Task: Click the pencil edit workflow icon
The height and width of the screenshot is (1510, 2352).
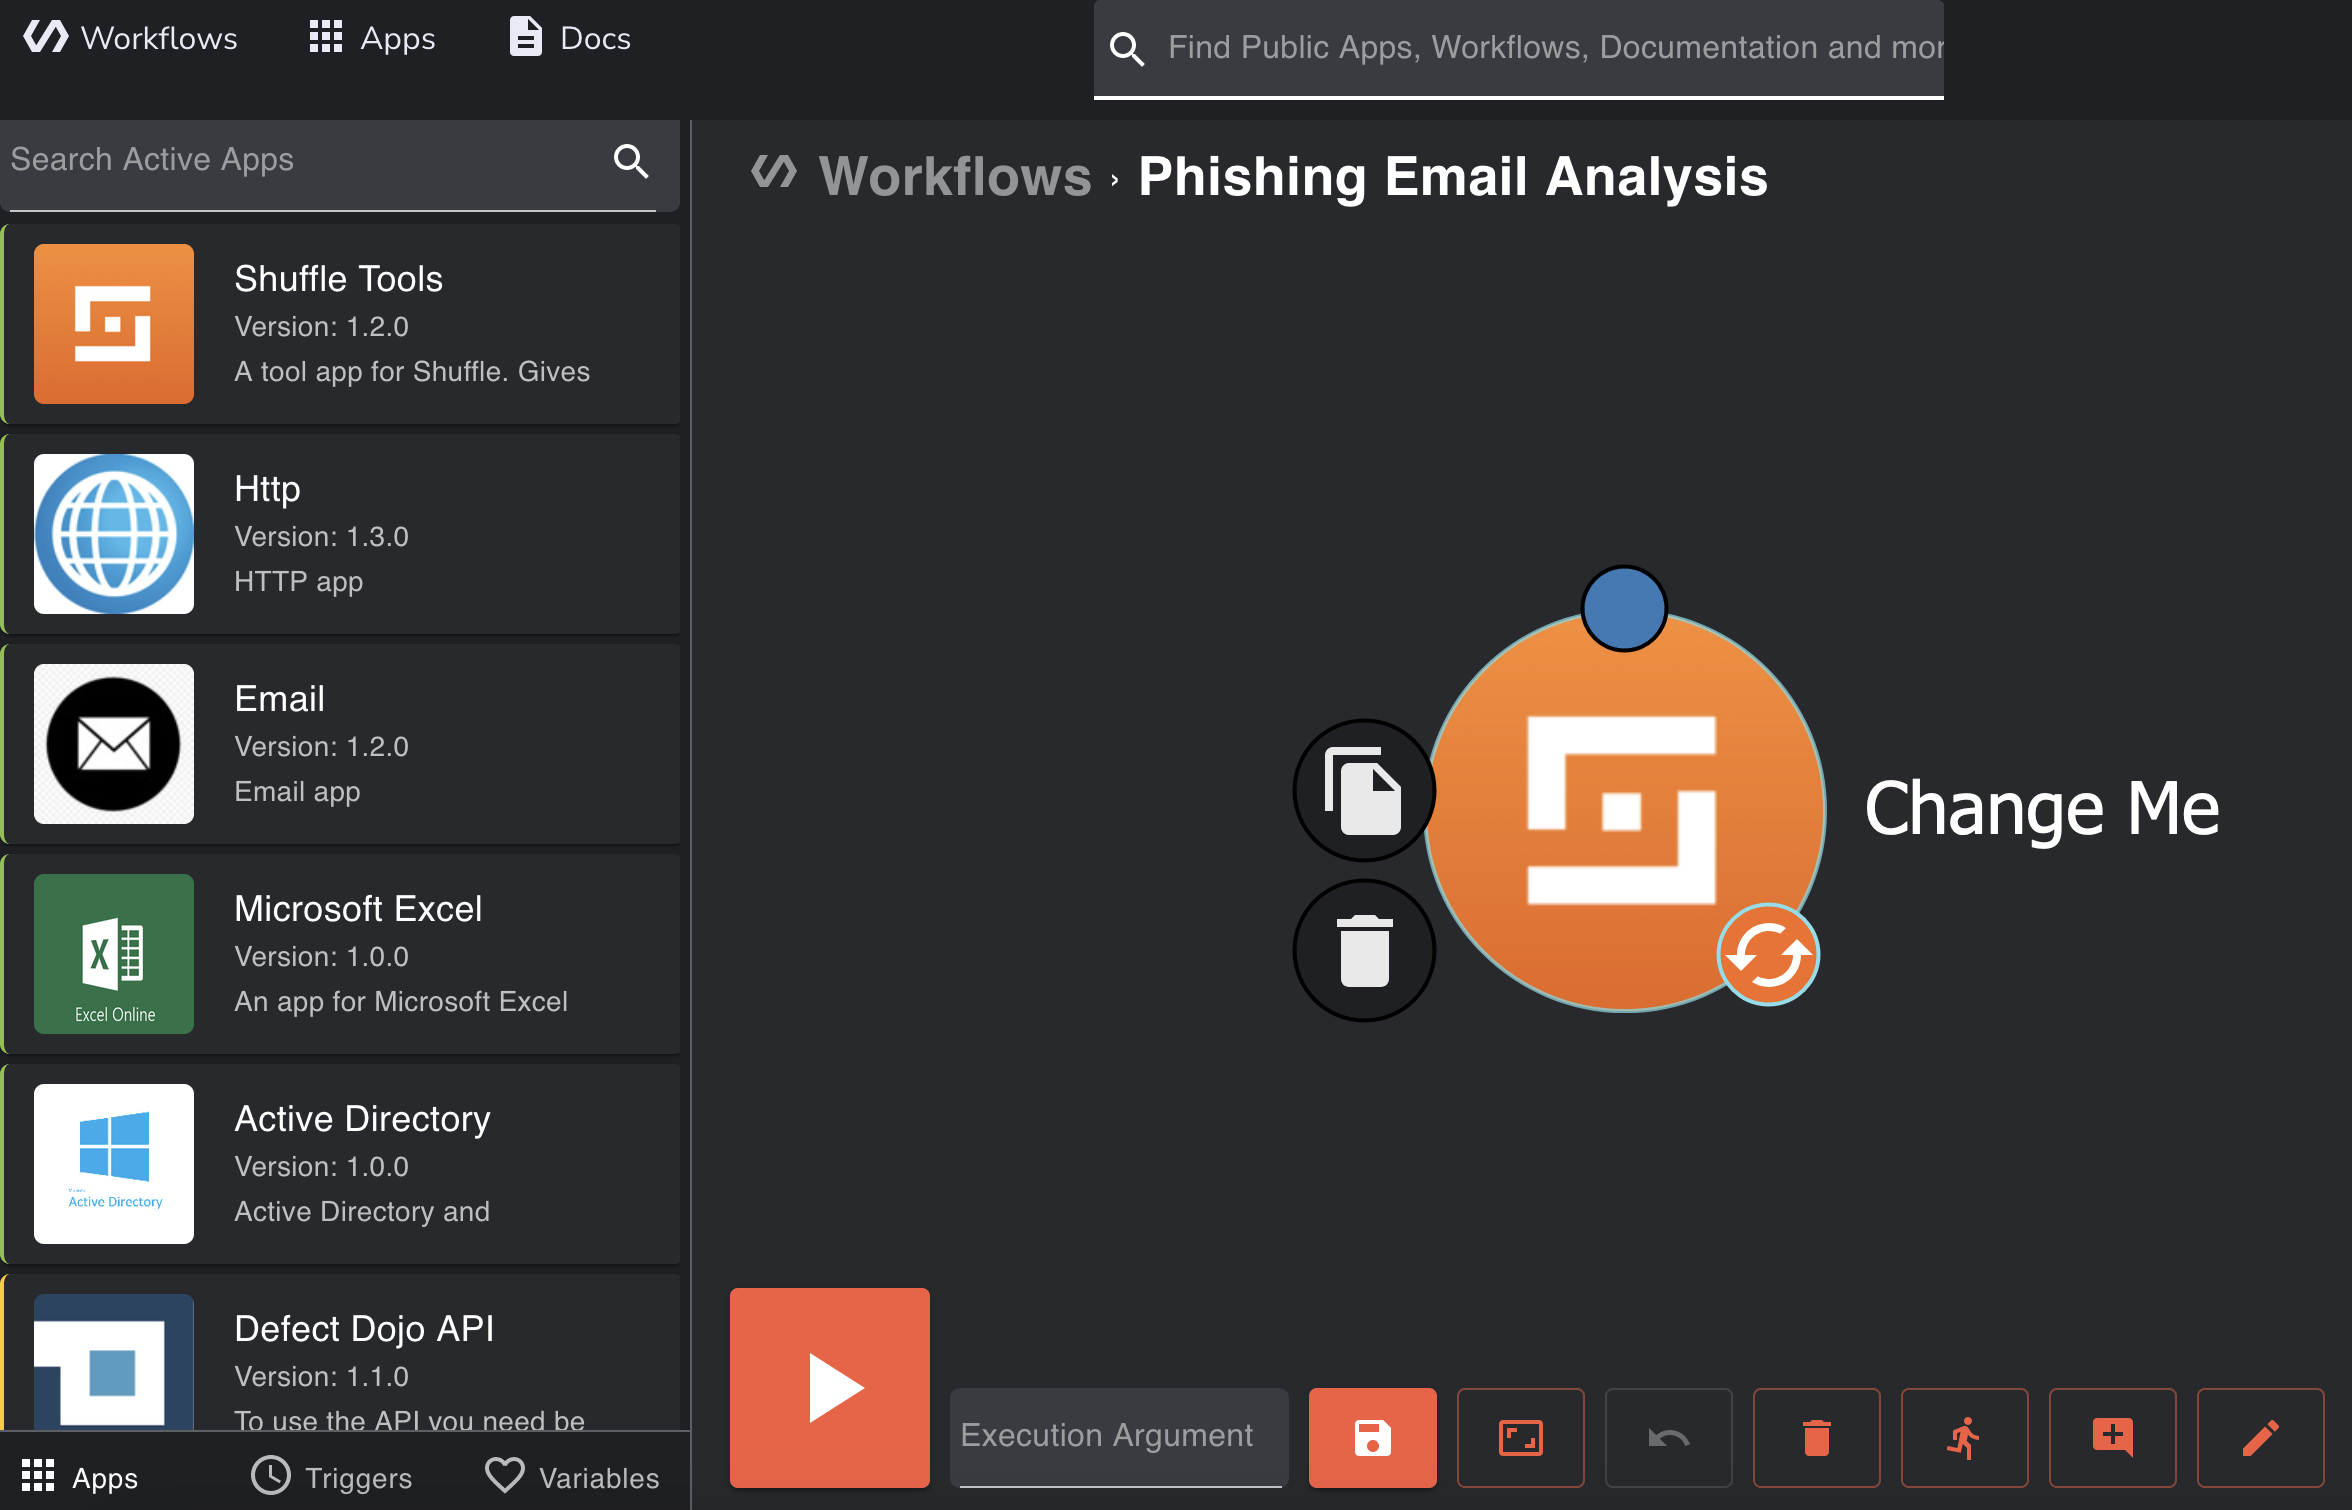Action: click(x=2260, y=1438)
